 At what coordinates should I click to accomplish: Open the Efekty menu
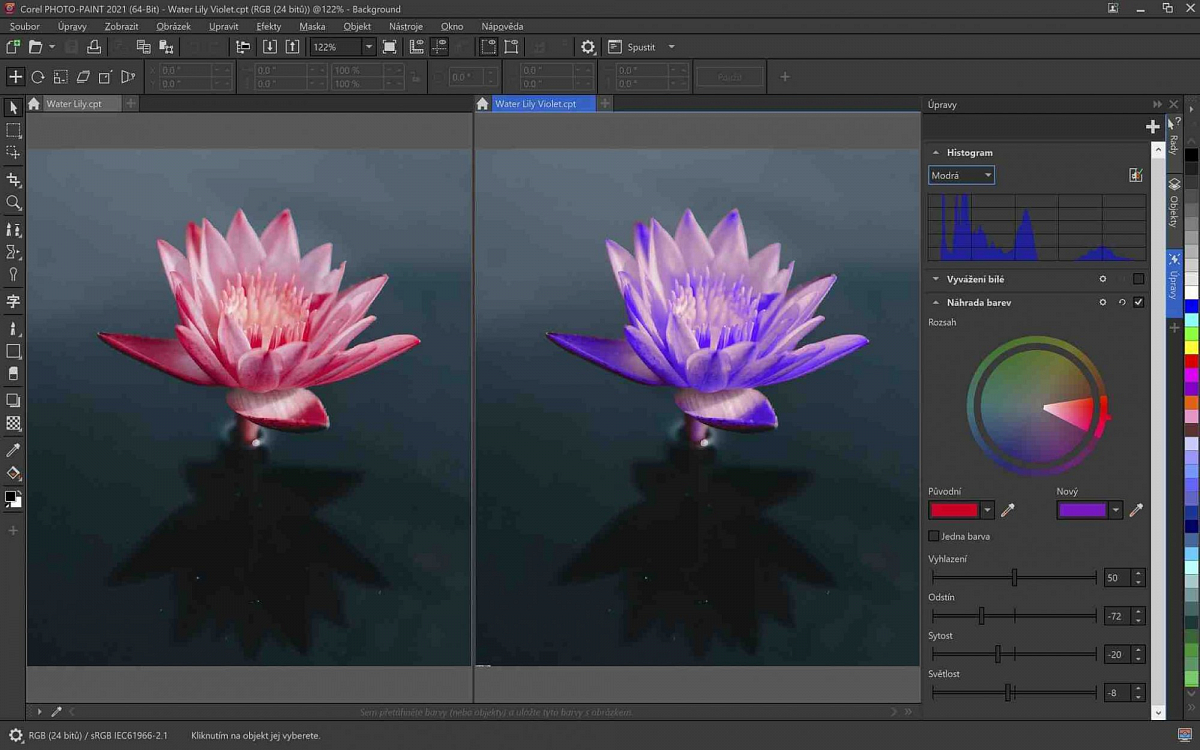pos(268,26)
